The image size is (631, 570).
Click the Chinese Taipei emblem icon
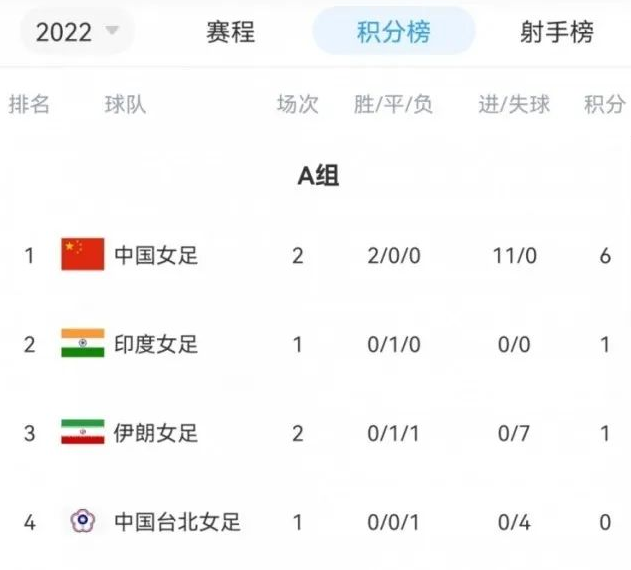82,520
